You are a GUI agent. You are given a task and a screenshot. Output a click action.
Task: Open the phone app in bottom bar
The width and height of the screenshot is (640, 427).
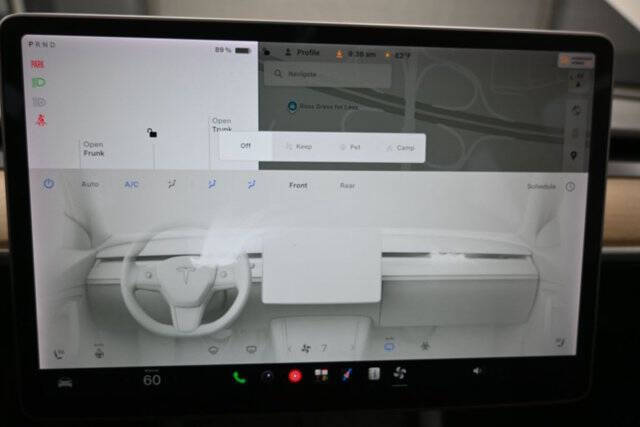pyautogui.click(x=239, y=377)
